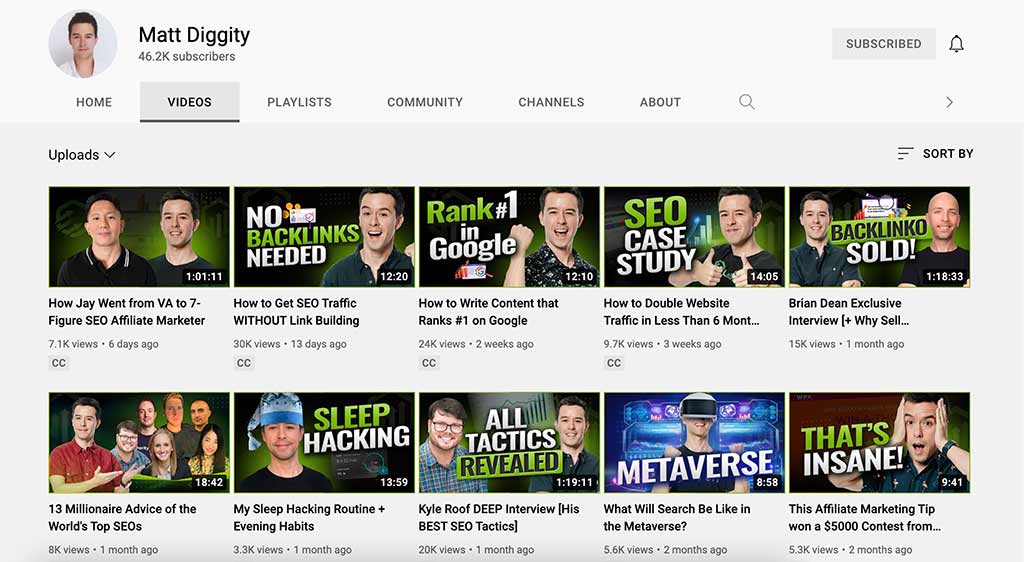This screenshot has height=562, width=1024.
Task: Click title 'Kyle Roof DEEP Interview'
Action: [499, 518]
